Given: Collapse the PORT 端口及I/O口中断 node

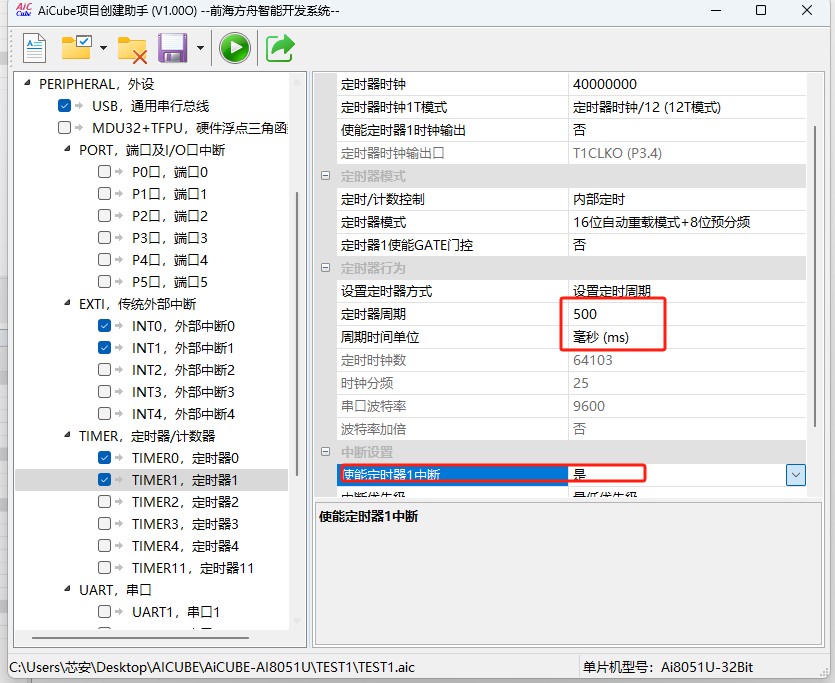Looking at the screenshot, I should click(x=67, y=149).
